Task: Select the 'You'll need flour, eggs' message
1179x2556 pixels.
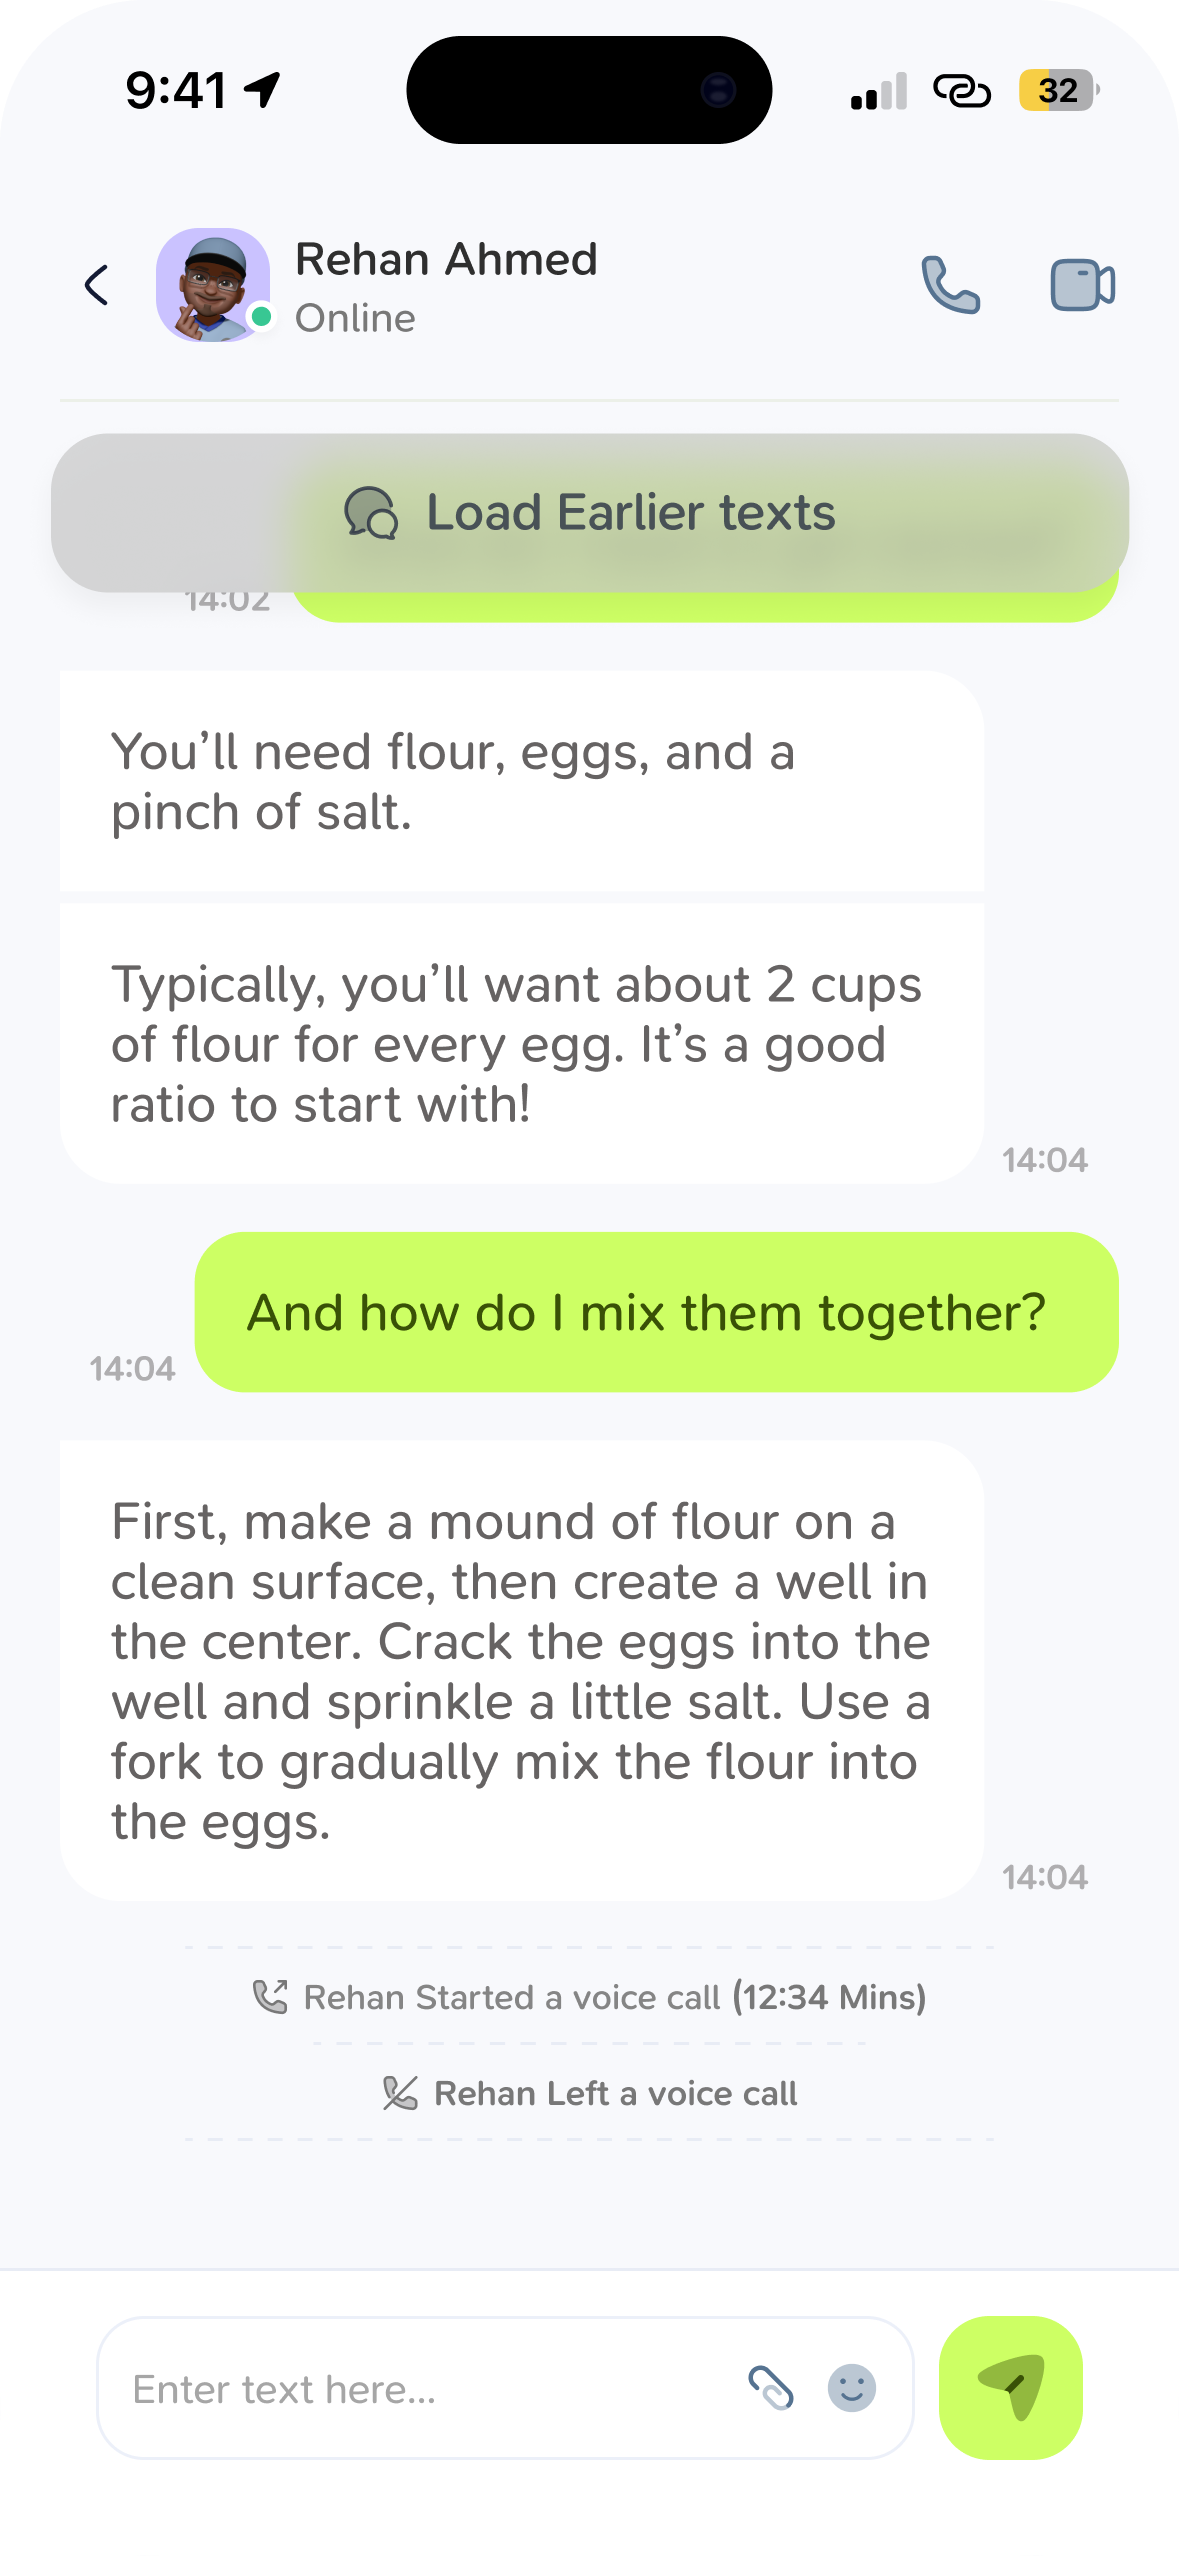Action: tap(522, 781)
